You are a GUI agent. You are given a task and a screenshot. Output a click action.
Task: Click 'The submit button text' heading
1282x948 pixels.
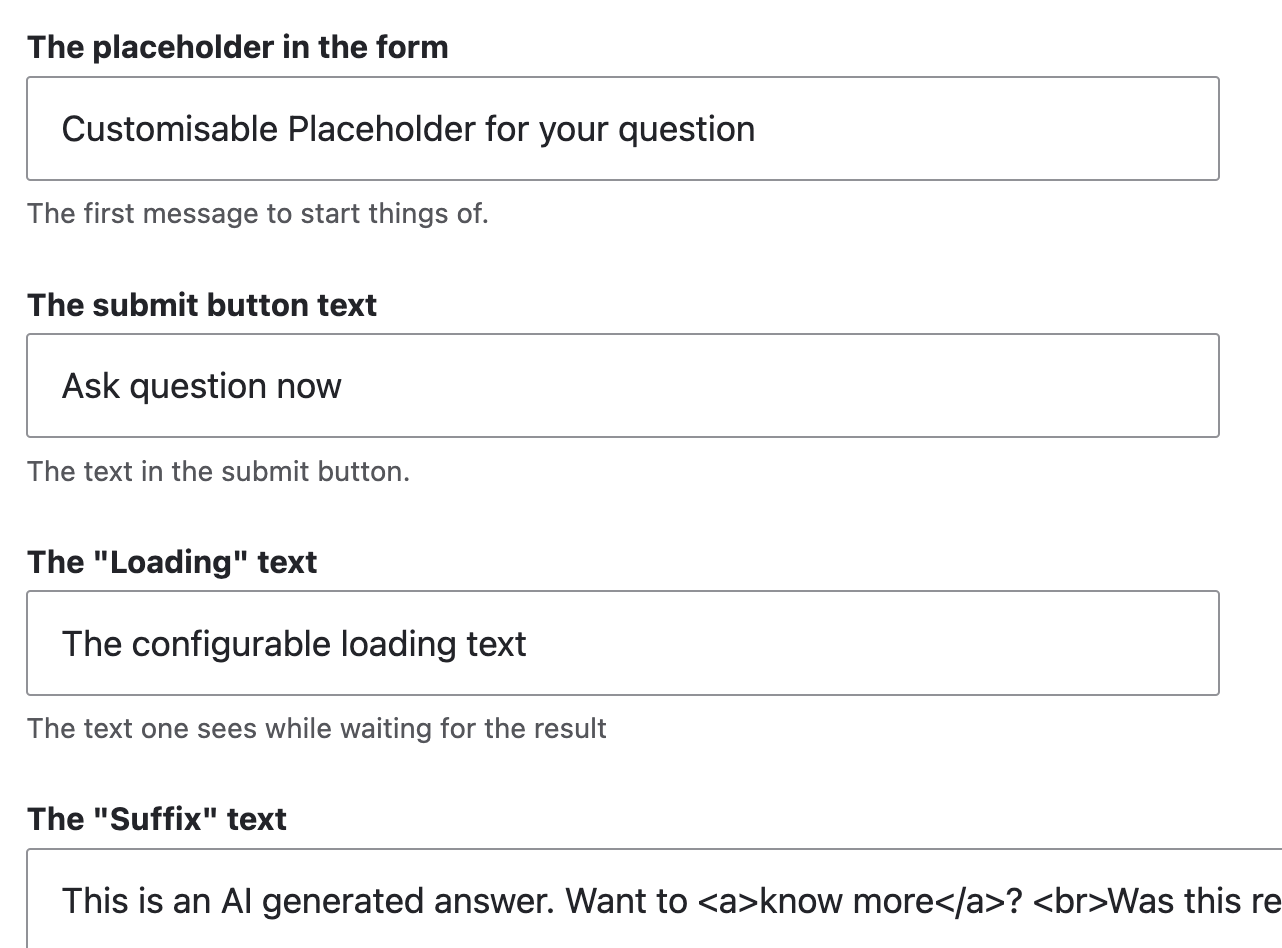point(201,304)
